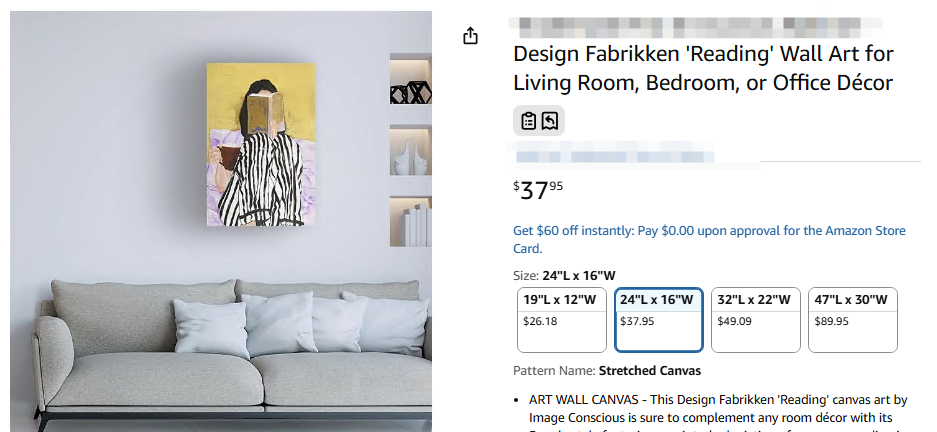The height and width of the screenshot is (432, 937).
Task: Click the return receipt arrow icon
Action: pos(550,121)
